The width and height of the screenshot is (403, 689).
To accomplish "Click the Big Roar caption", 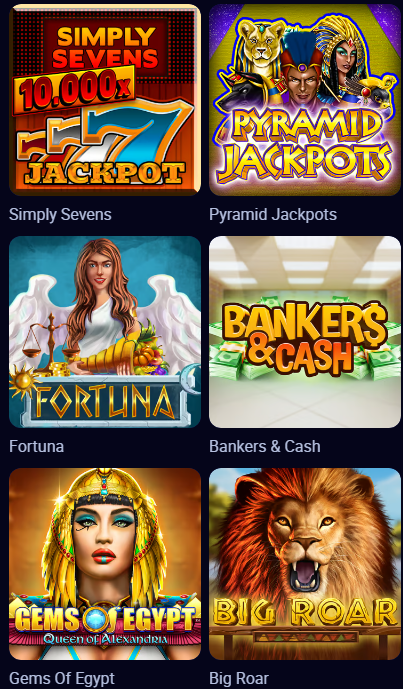I will [x=239, y=678].
